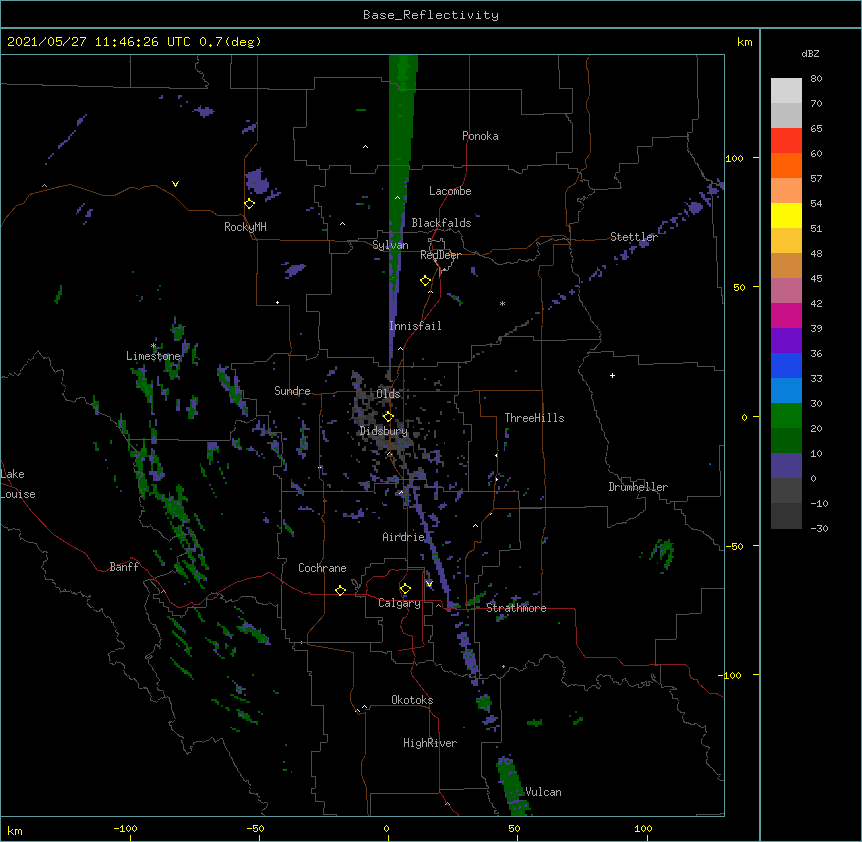Click the 80 value in the dBZ legend
The image size is (862, 842).
point(816,79)
